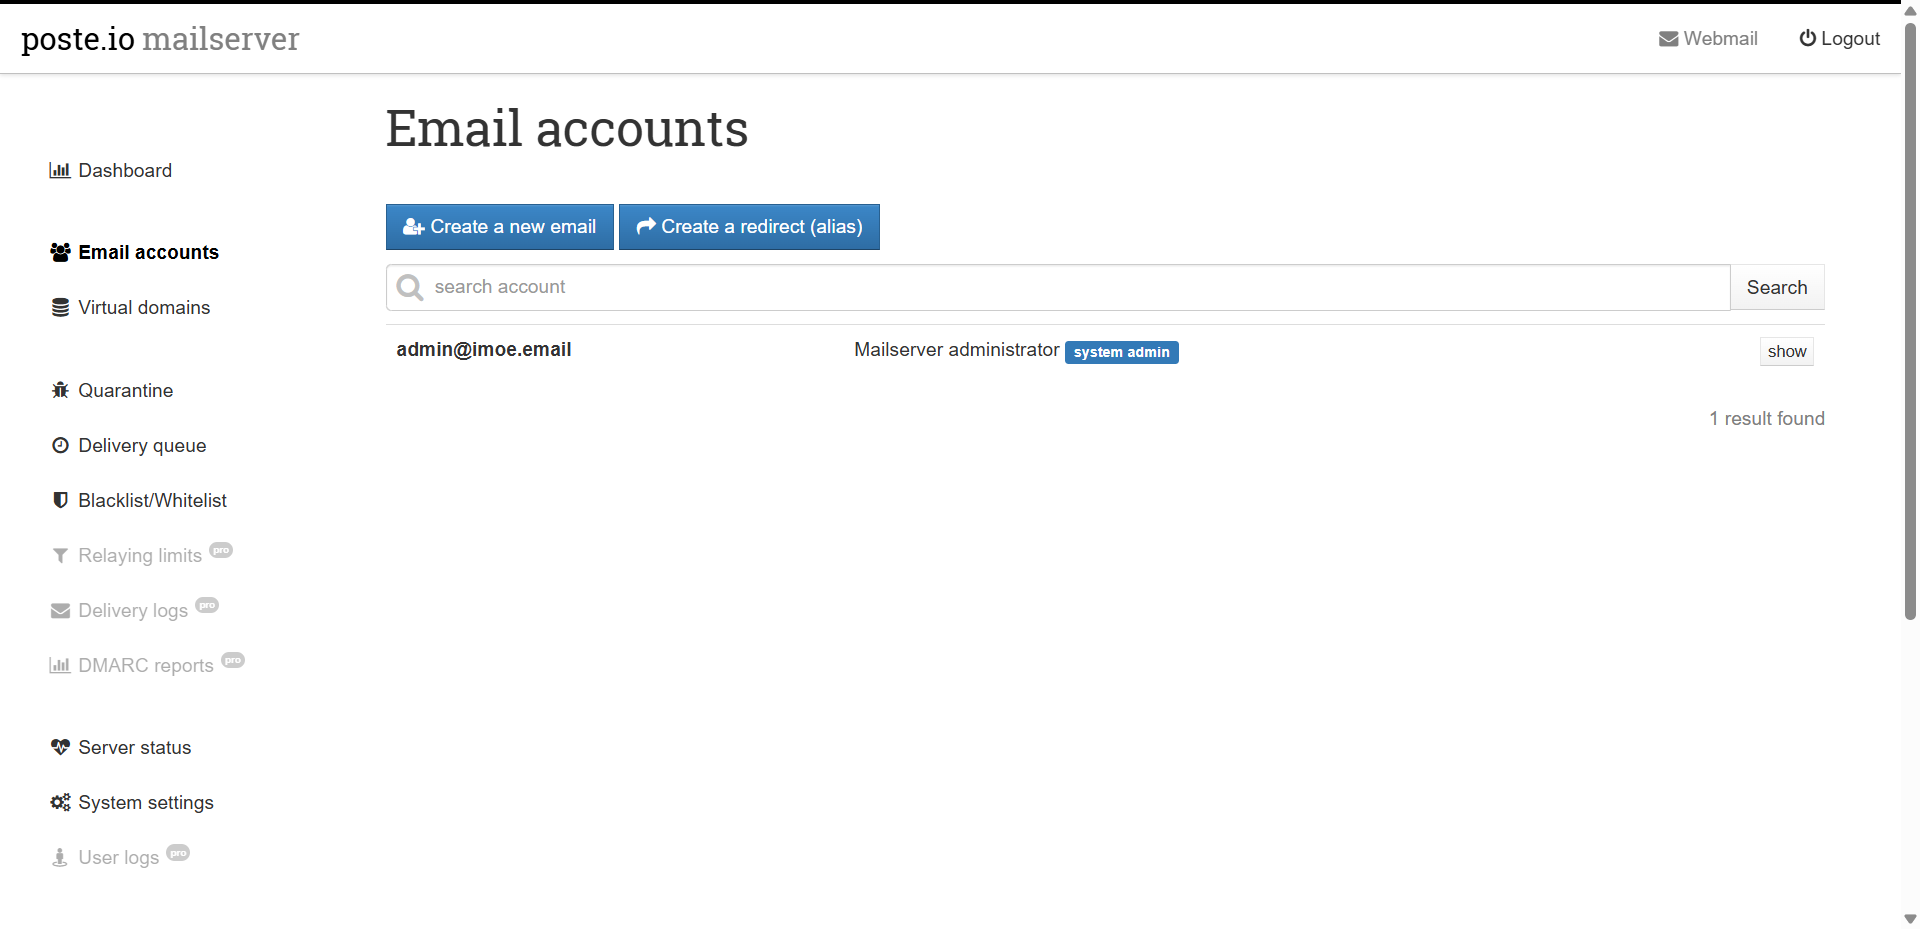Click show button for admin account
This screenshot has width=1920, height=929.
pos(1786,352)
